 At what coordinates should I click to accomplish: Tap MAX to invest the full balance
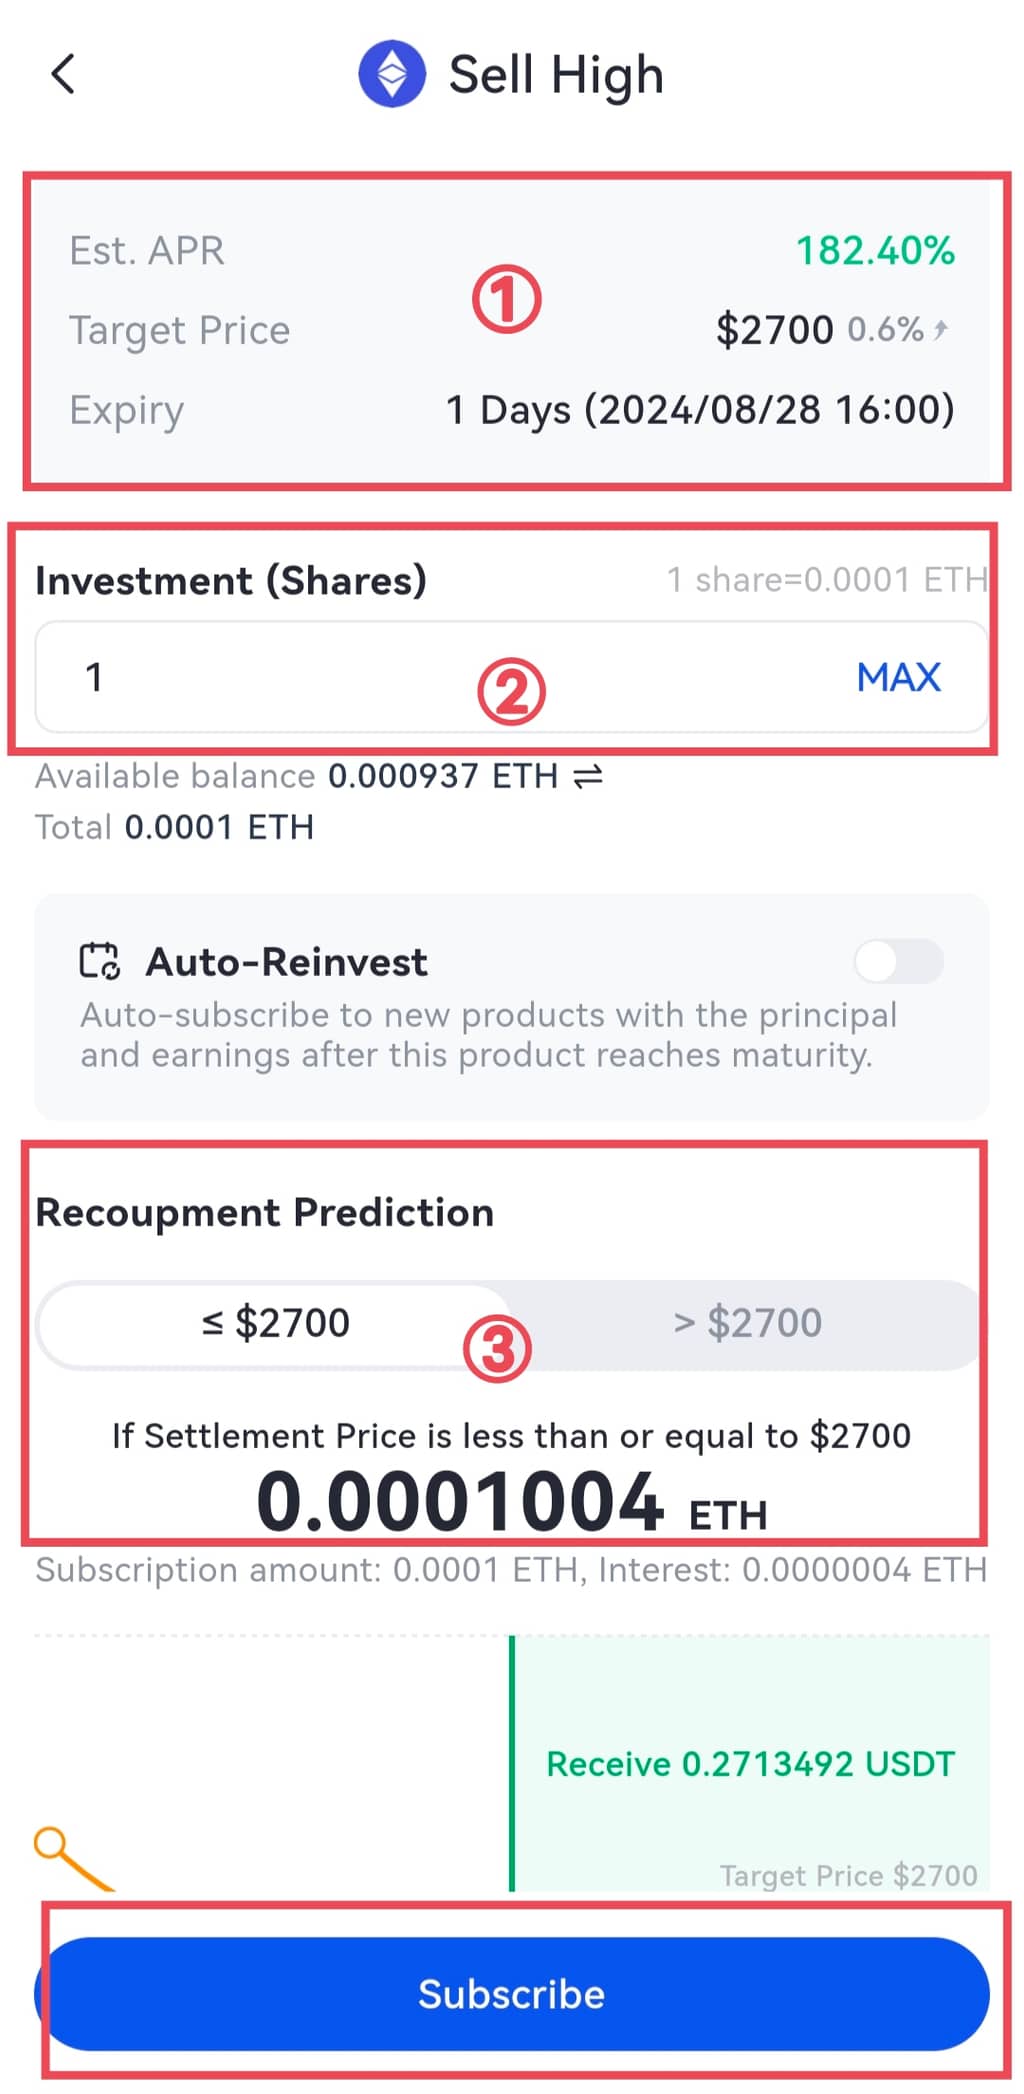click(x=898, y=677)
